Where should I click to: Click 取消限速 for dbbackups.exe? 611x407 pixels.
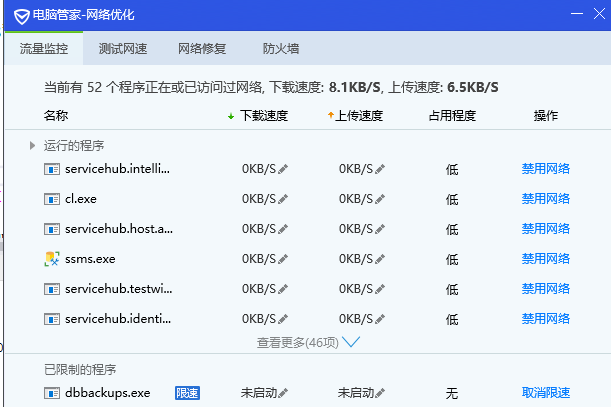tap(546, 393)
